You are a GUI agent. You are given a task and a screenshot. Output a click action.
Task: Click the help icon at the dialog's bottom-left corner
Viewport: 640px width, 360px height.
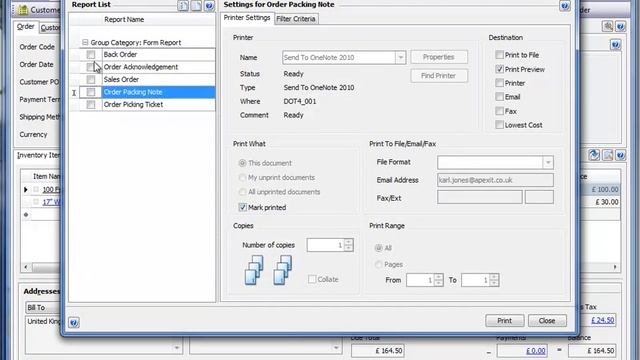click(x=73, y=322)
